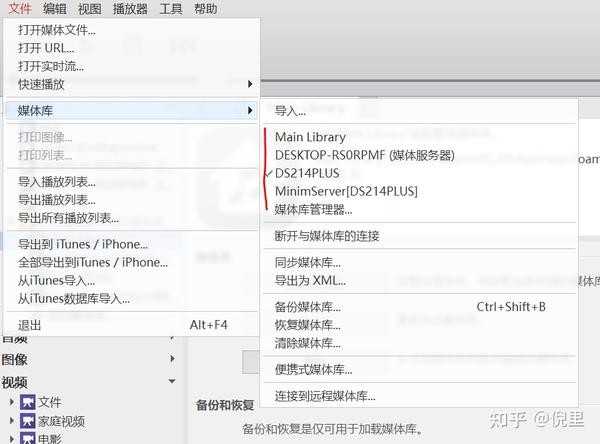This screenshot has height=444, width=600.
Task: Click the 电影 video icon
Action: (x=28, y=439)
